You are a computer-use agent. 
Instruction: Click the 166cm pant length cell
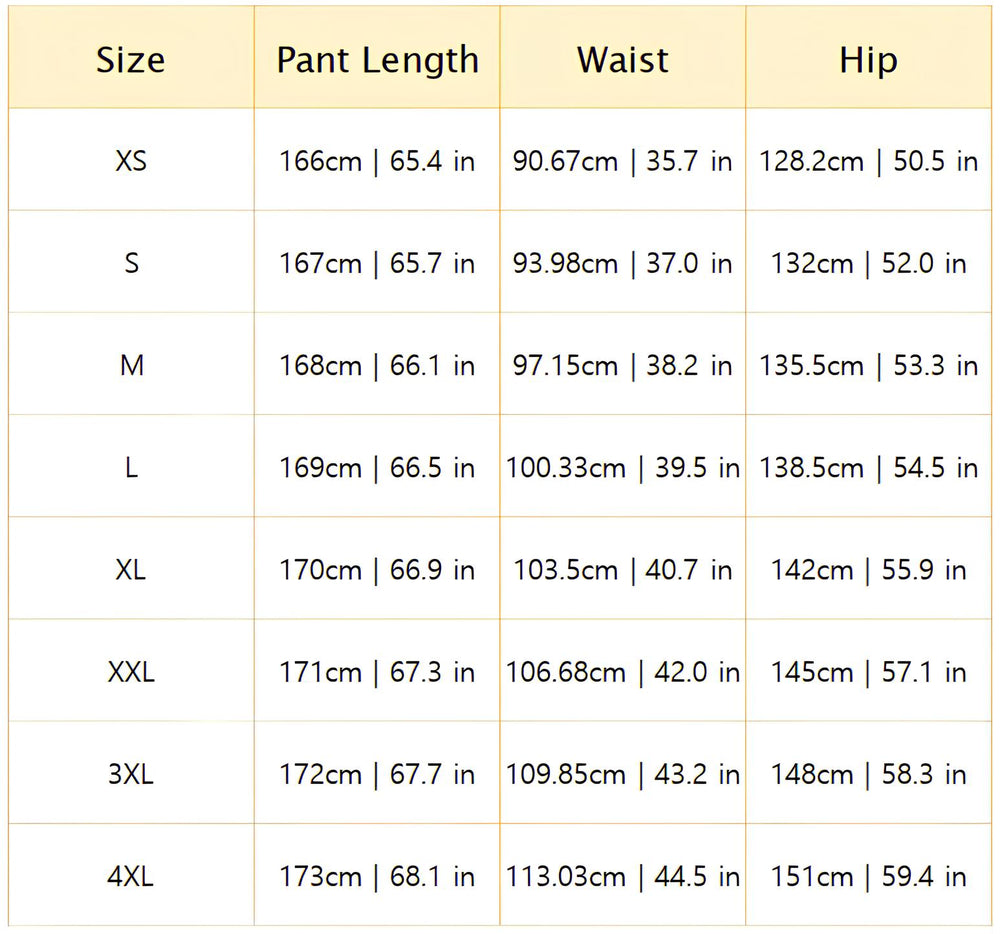pos(377,161)
